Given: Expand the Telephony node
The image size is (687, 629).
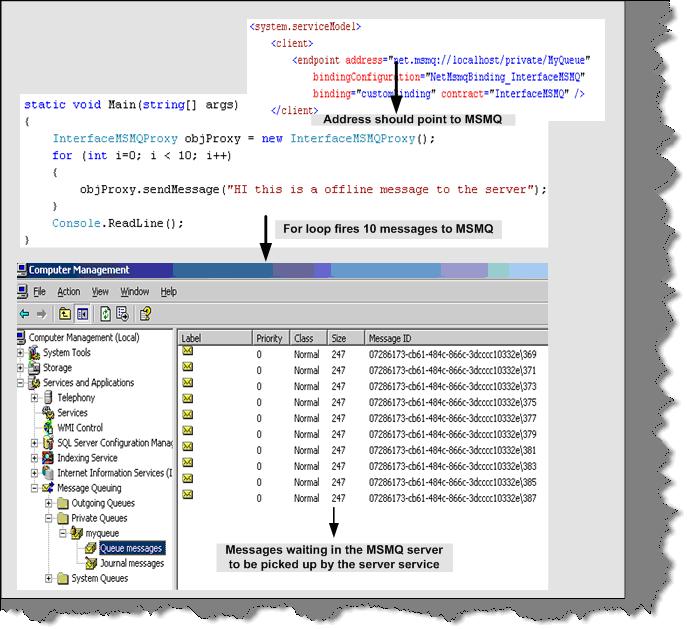Looking at the screenshot, I should click(35, 398).
